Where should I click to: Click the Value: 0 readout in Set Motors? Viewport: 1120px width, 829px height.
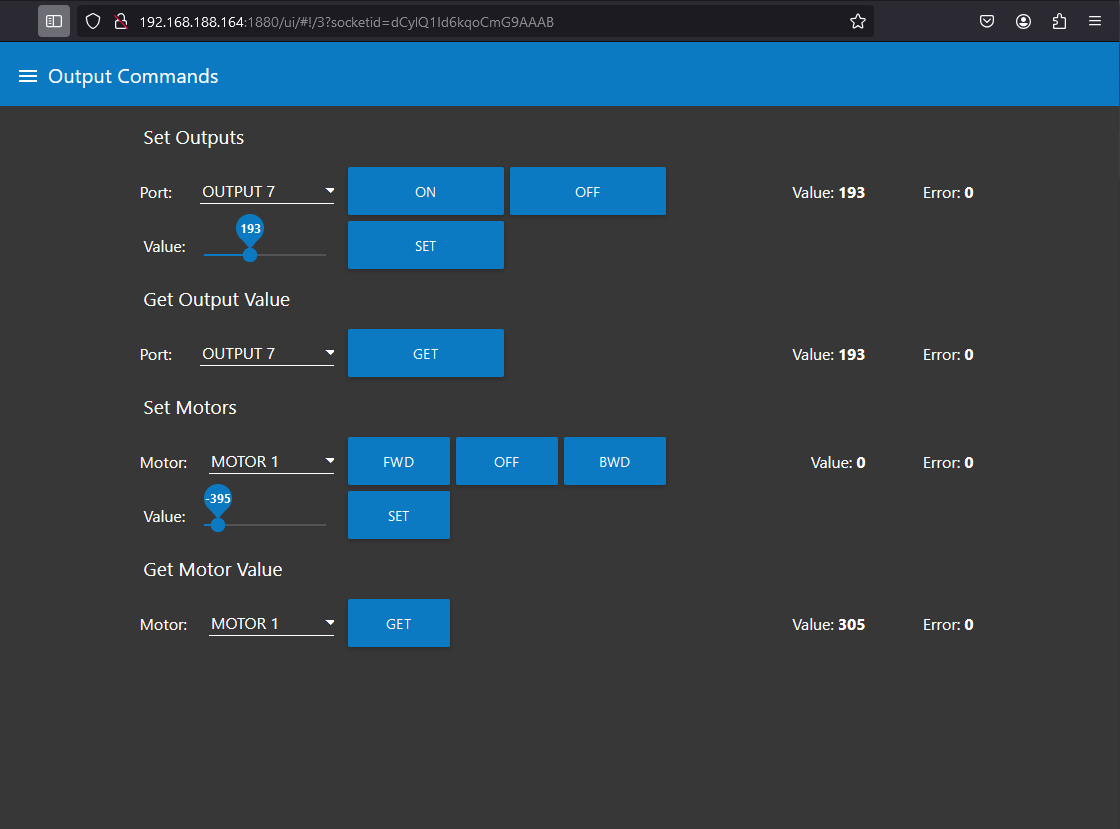(838, 463)
